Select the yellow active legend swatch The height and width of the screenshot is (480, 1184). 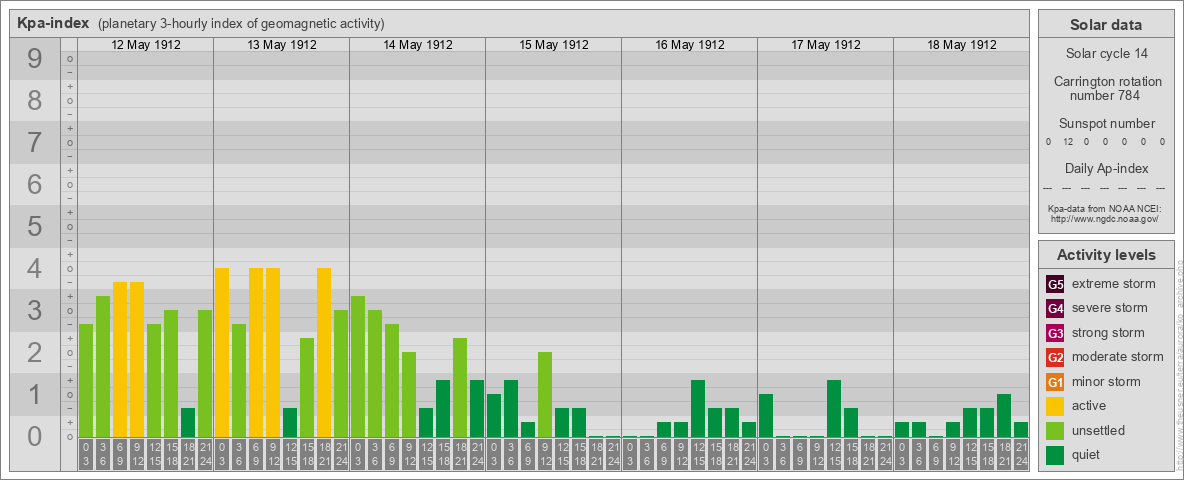pyautogui.click(x=1055, y=406)
